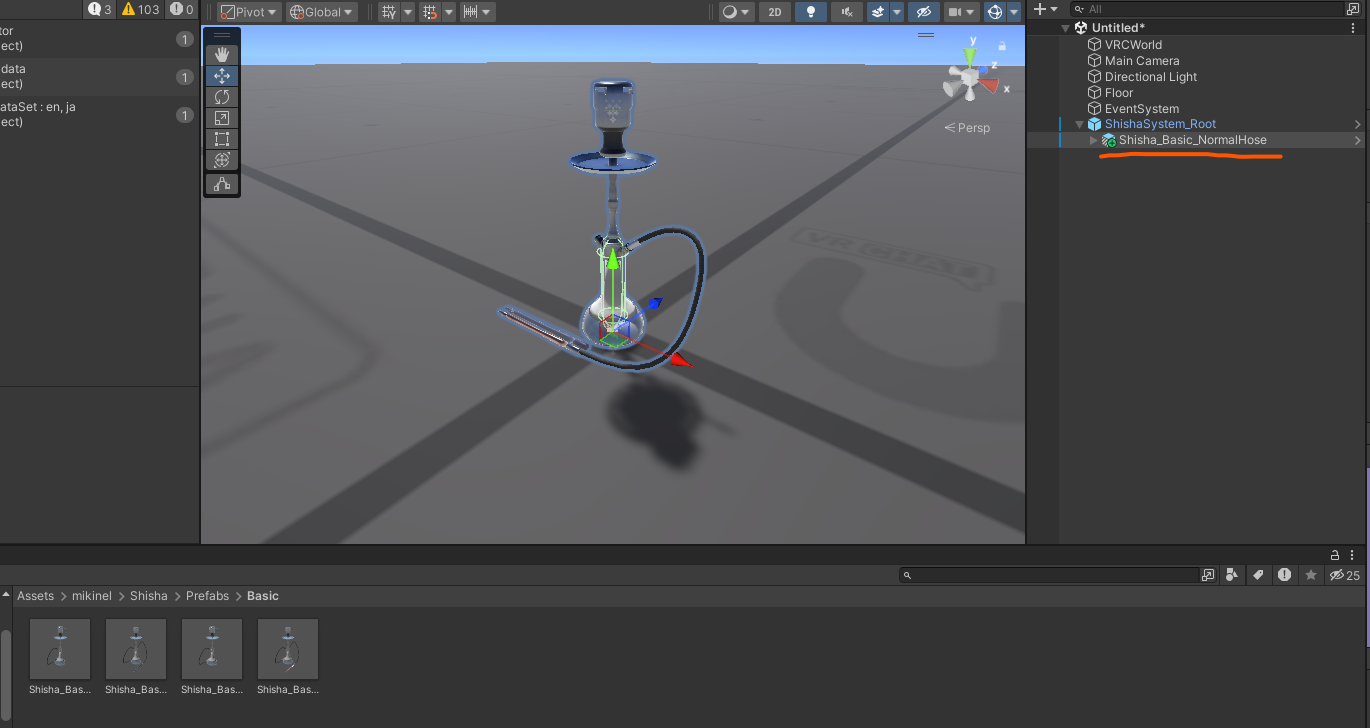This screenshot has height=728, width=1370.
Task: Toggle scene audio mute
Action: tap(846, 12)
